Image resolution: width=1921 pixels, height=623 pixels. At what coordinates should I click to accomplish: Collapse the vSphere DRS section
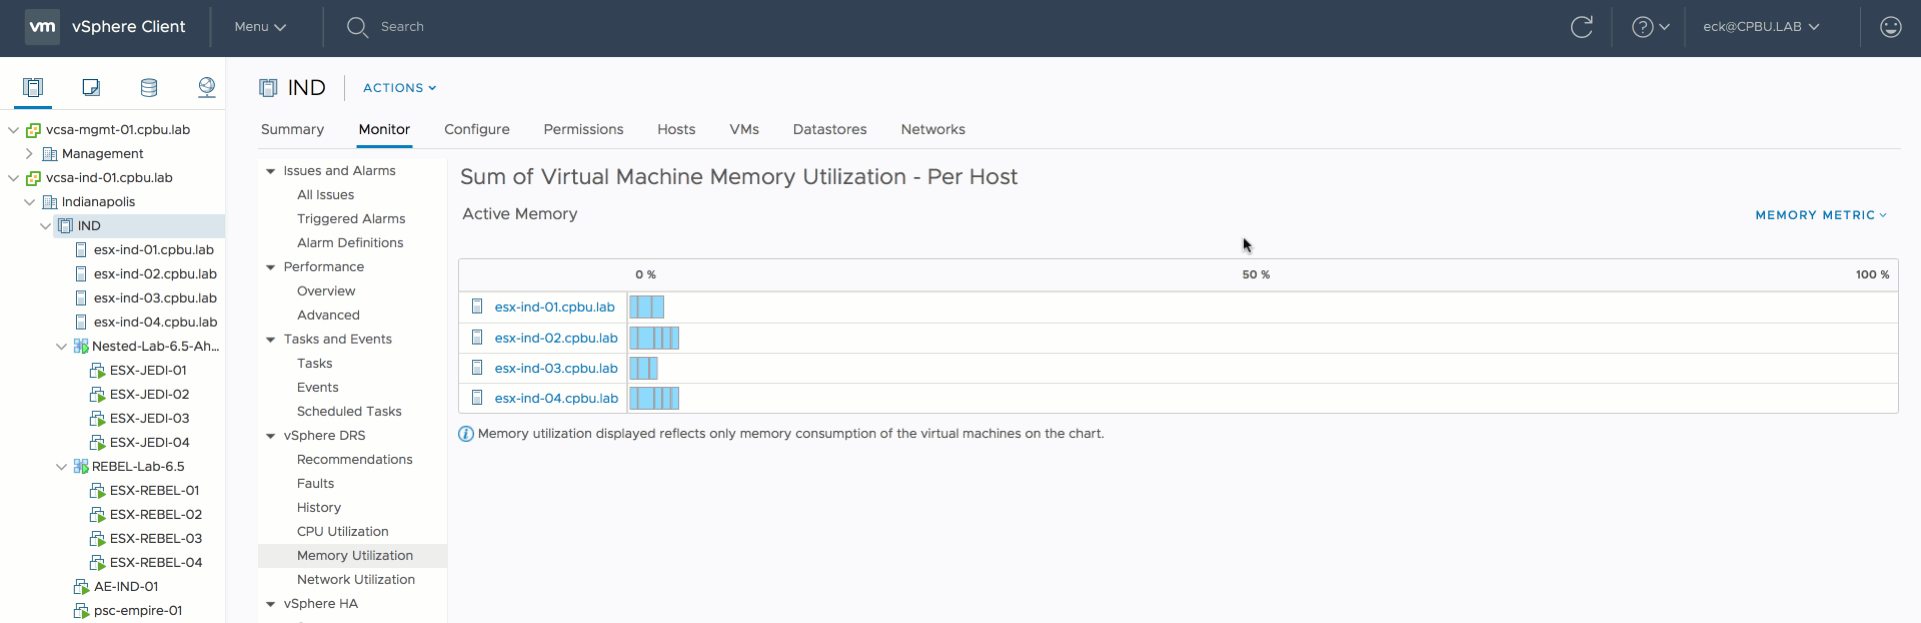[270, 436]
